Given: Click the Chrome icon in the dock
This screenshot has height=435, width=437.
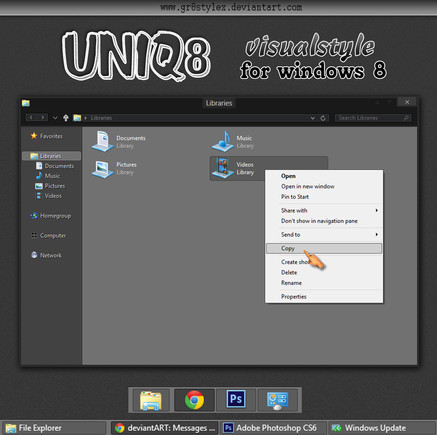Looking at the screenshot, I should click(194, 400).
